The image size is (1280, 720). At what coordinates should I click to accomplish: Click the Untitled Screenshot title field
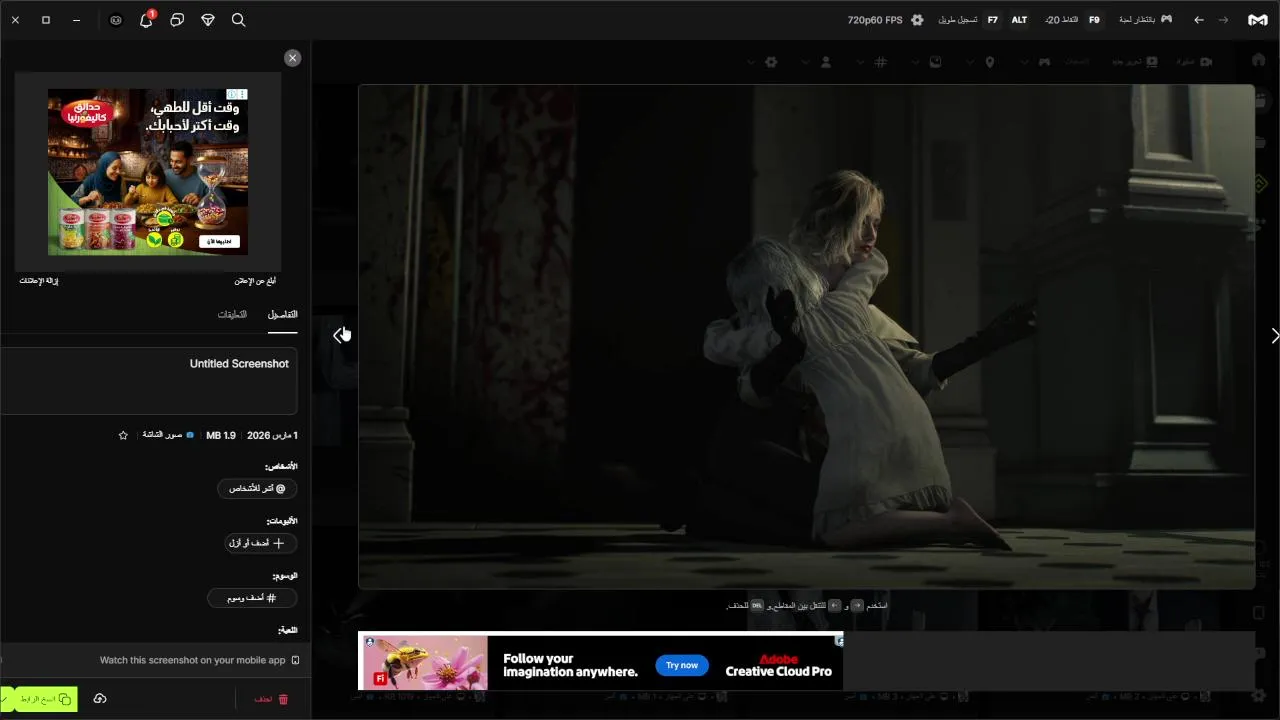148,381
